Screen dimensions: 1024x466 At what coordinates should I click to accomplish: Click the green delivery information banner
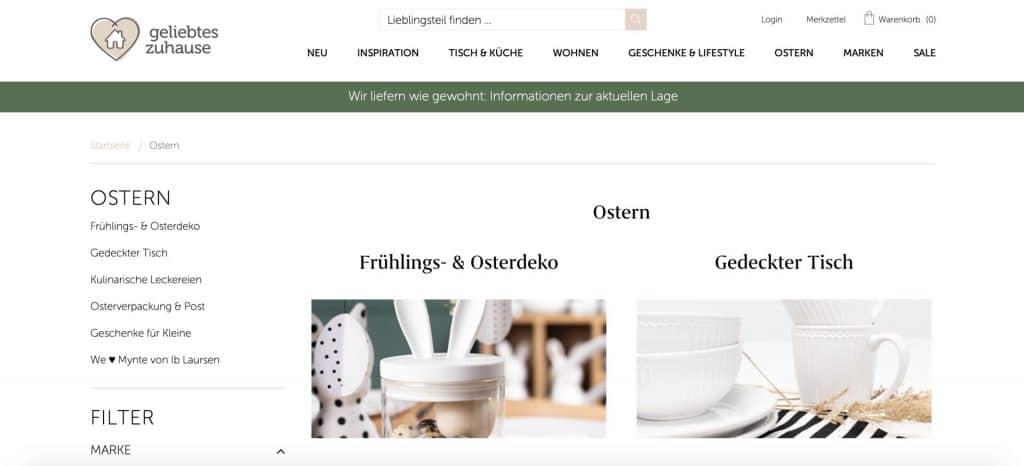[x=512, y=97]
